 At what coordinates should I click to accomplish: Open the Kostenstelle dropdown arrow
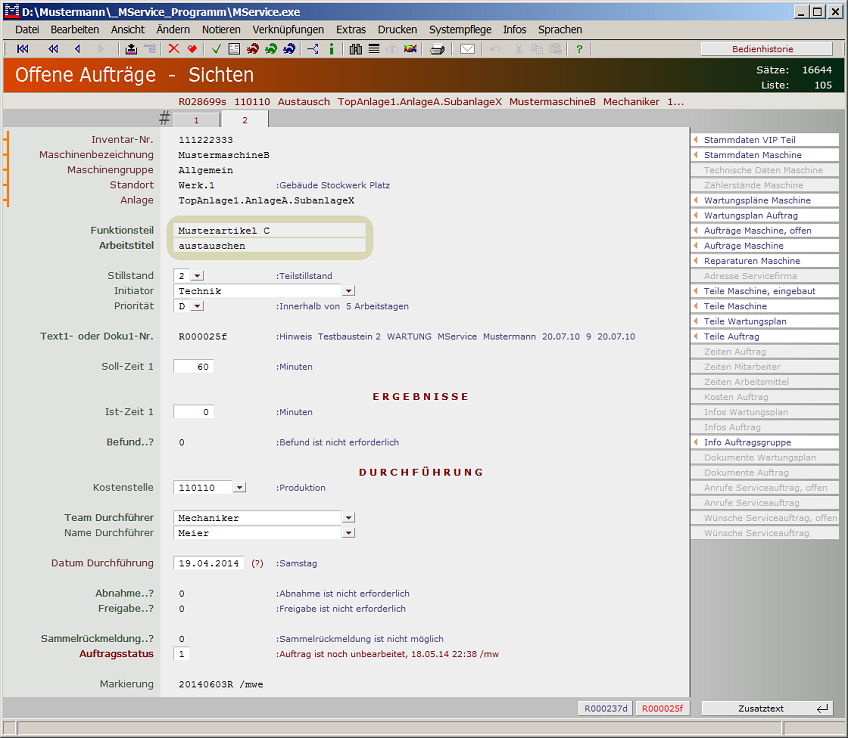pos(239,488)
